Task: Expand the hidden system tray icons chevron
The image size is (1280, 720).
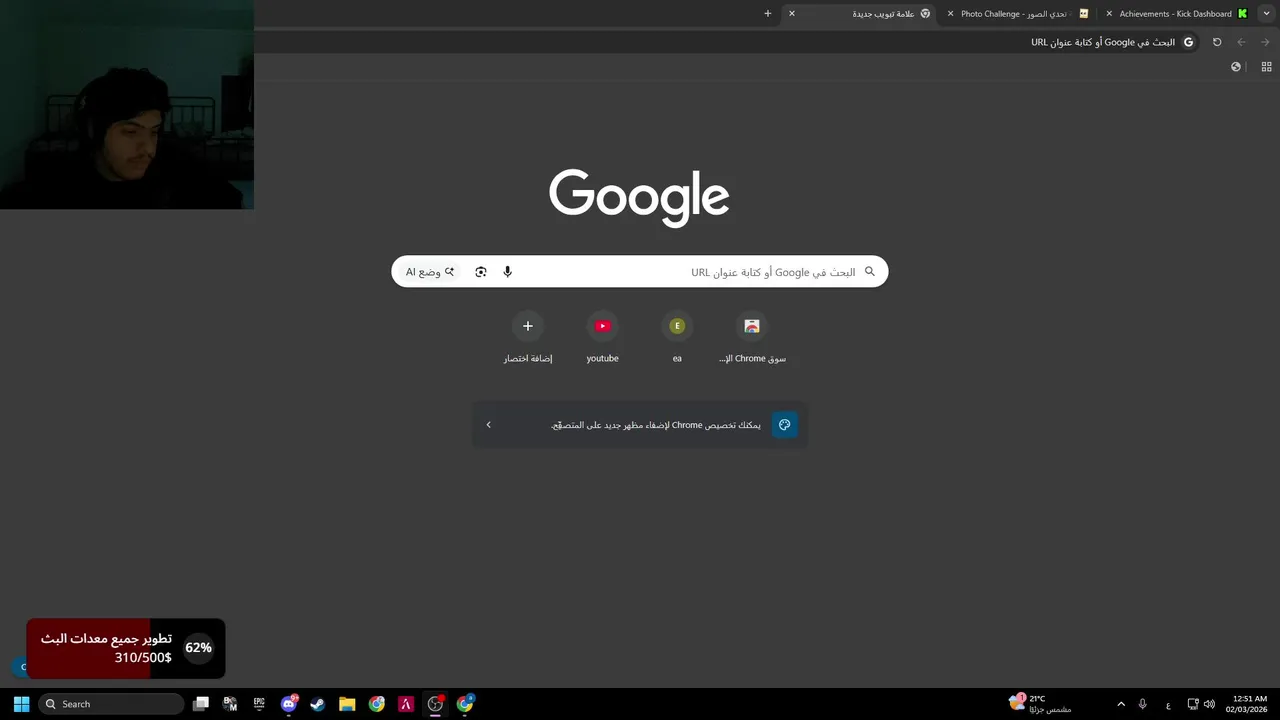Action: [x=1121, y=704]
